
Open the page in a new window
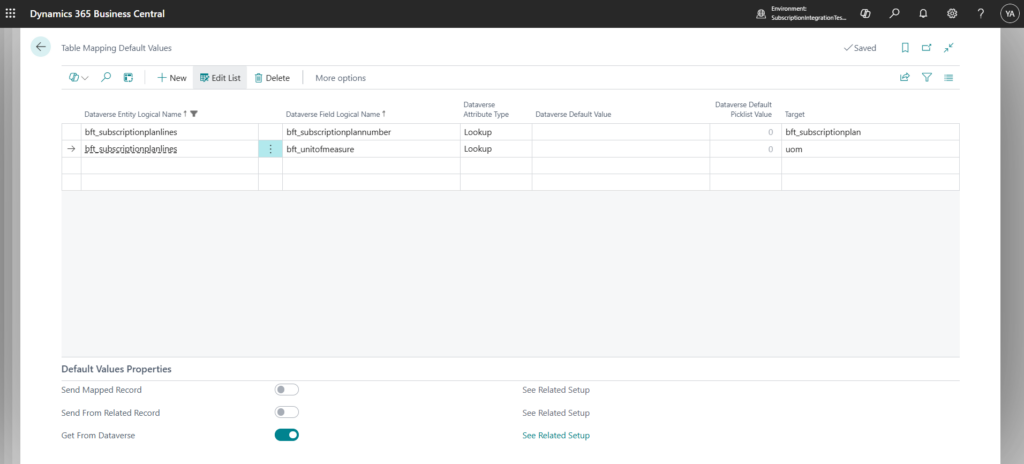pyautogui.click(x=926, y=47)
